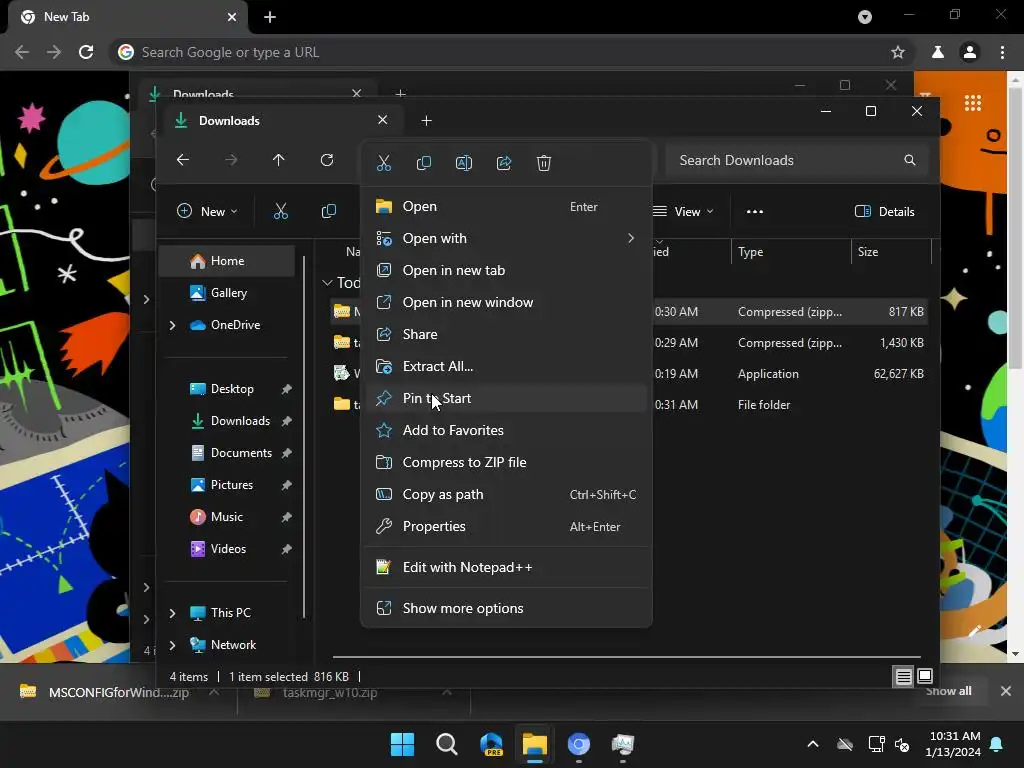1024x768 pixels.
Task: Click Show all downloads in Chrome
Action: [x=948, y=692]
